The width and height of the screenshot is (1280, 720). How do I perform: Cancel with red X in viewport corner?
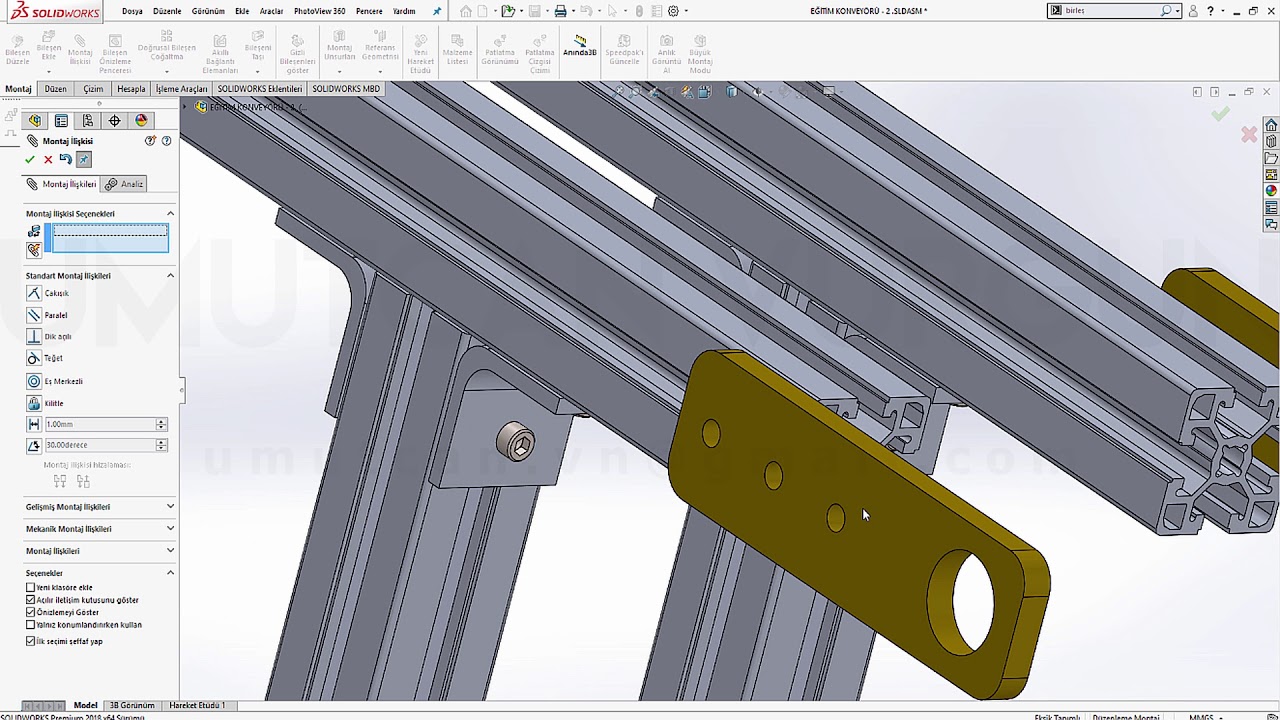[x=1249, y=135]
